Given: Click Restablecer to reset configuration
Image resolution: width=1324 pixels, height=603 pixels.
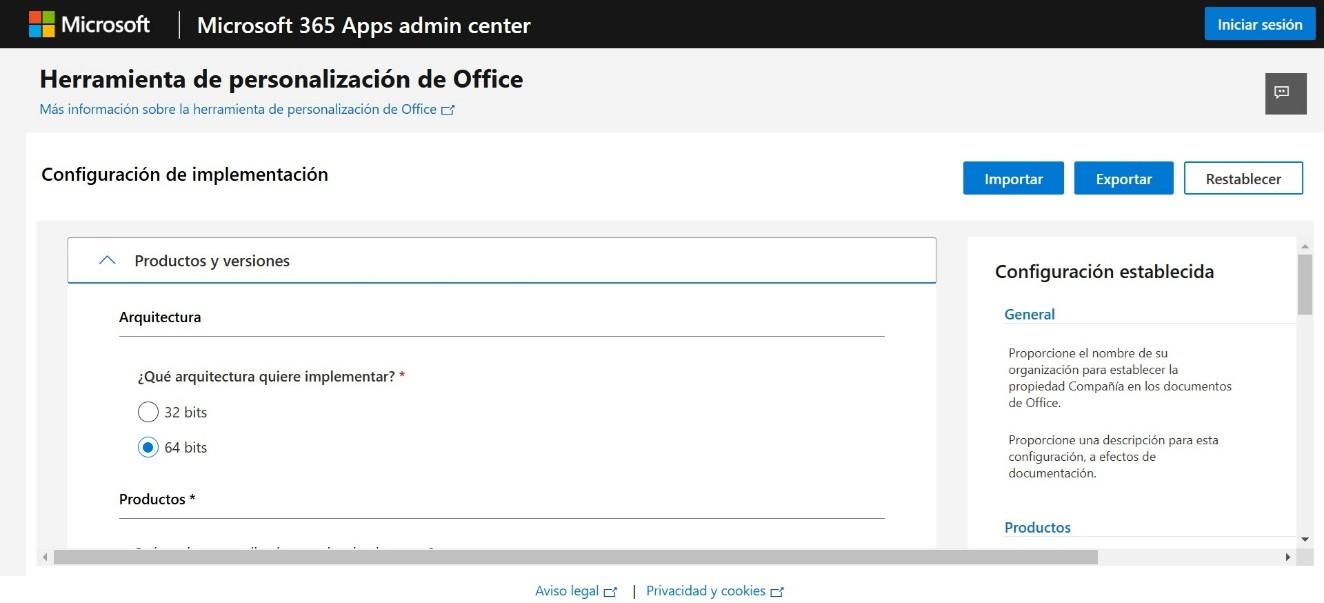Looking at the screenshot, I should pos(1243,179).
